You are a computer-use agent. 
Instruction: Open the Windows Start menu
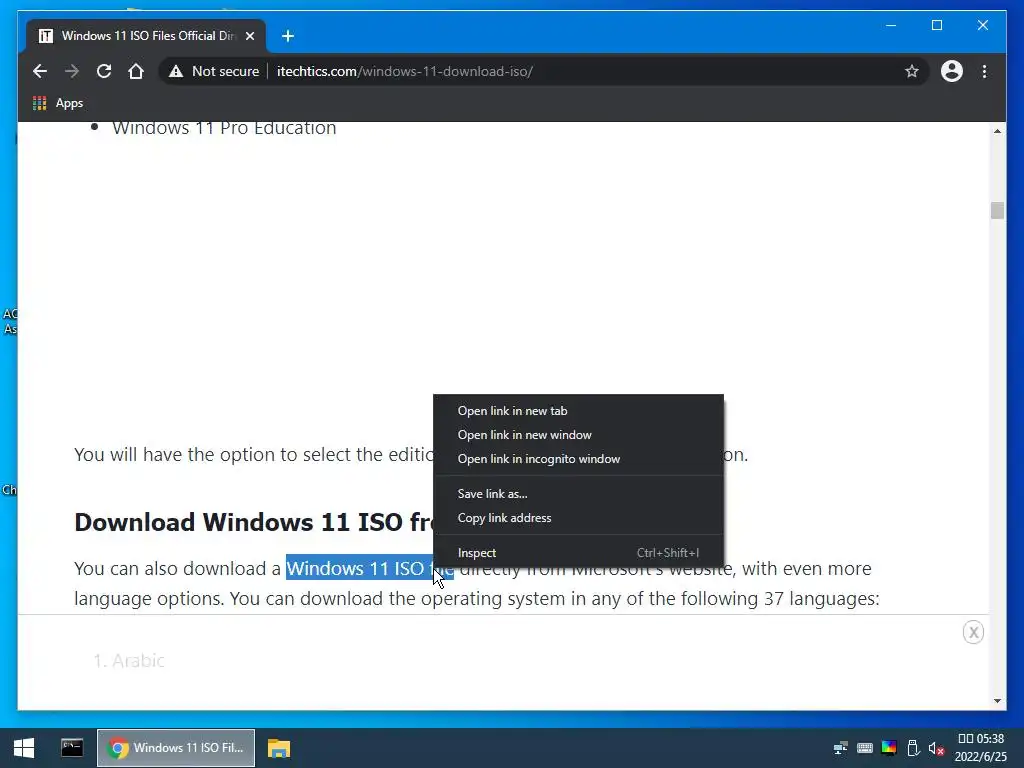(24, 748)
